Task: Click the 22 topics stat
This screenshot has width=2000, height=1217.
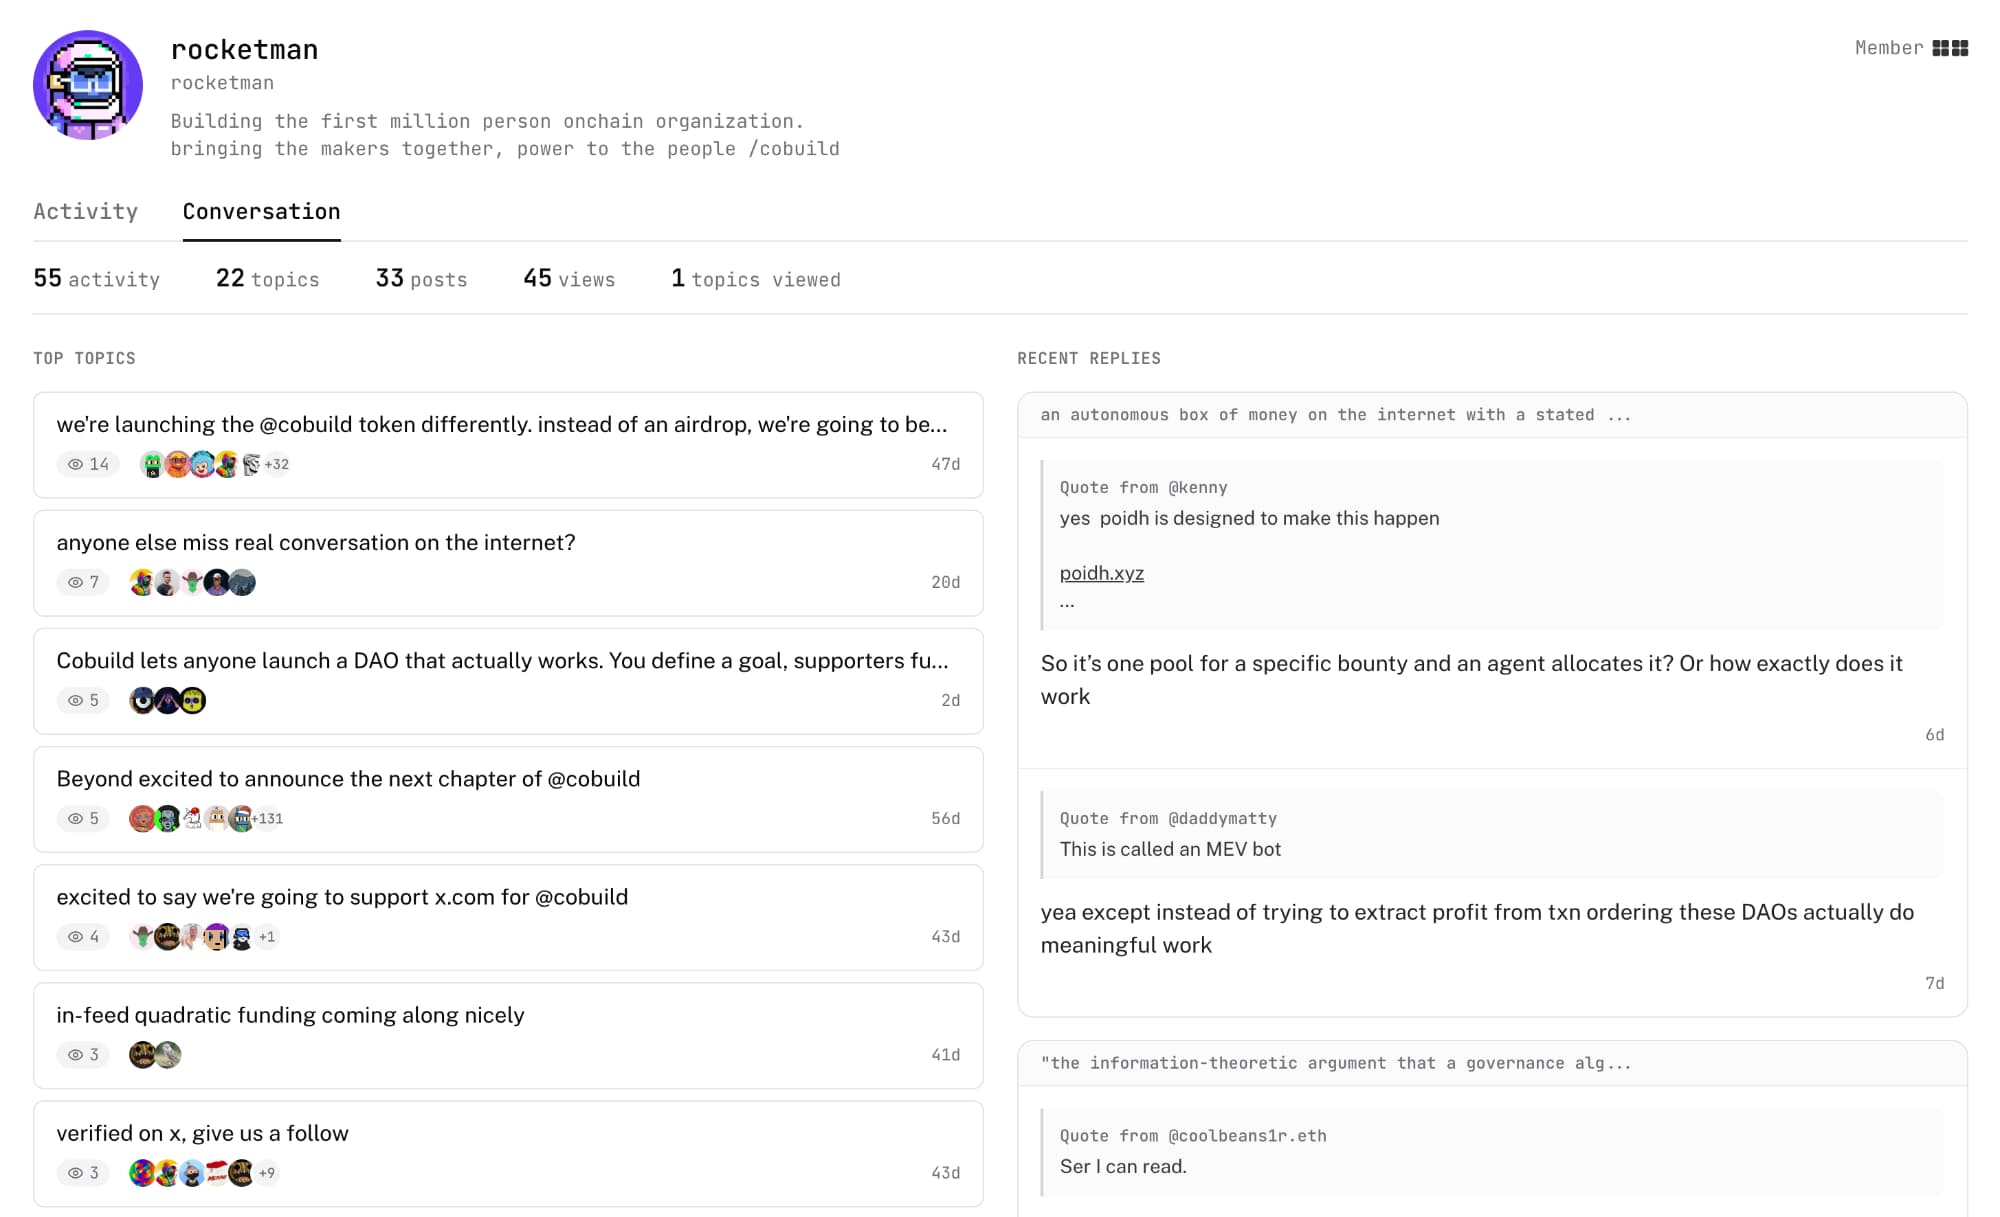Action: [266, 278]
